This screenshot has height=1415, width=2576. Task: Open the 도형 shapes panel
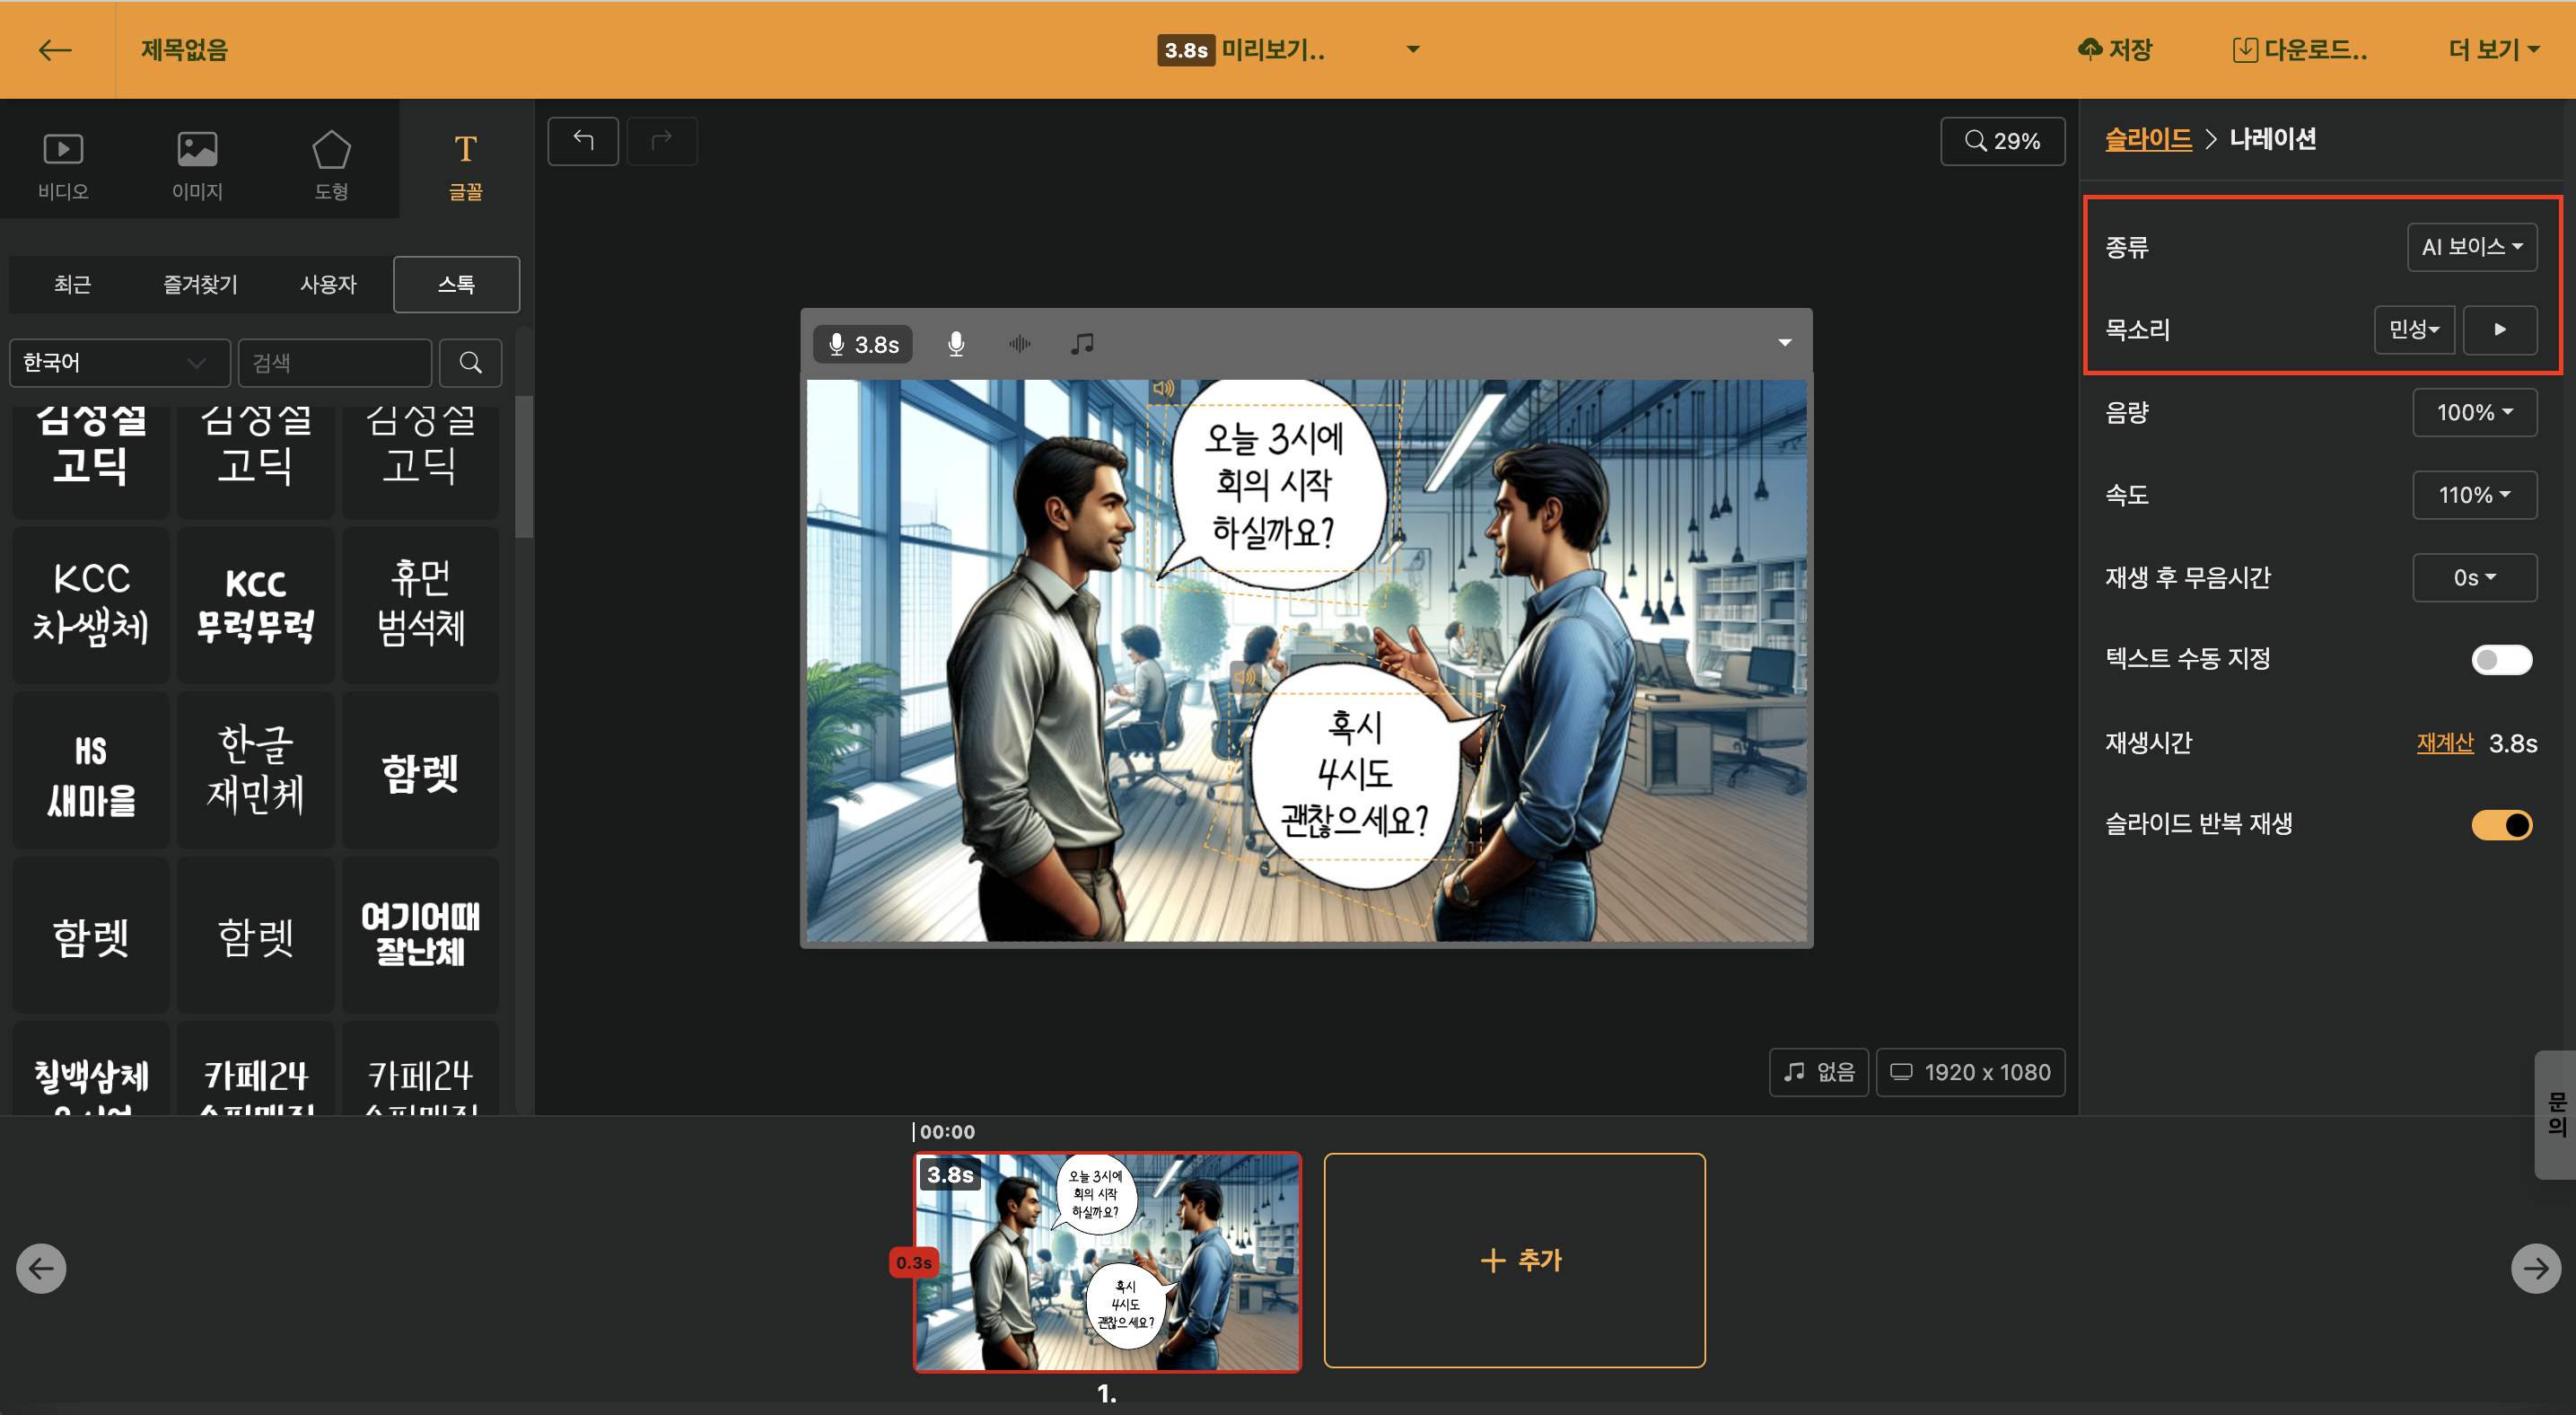pos(331,164)
